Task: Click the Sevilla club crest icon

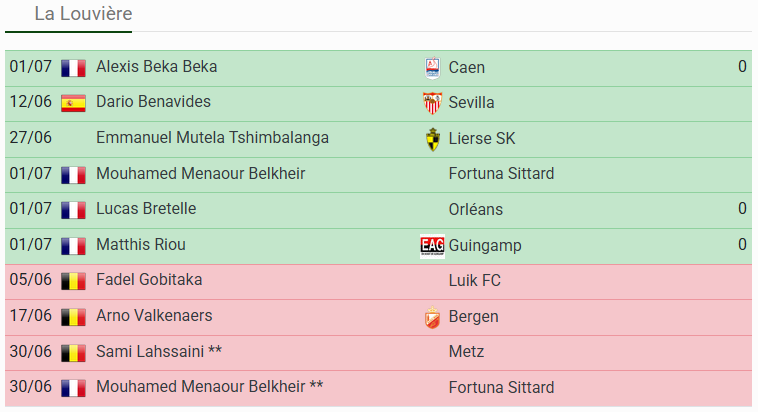Action: click(x=432, y=103)
